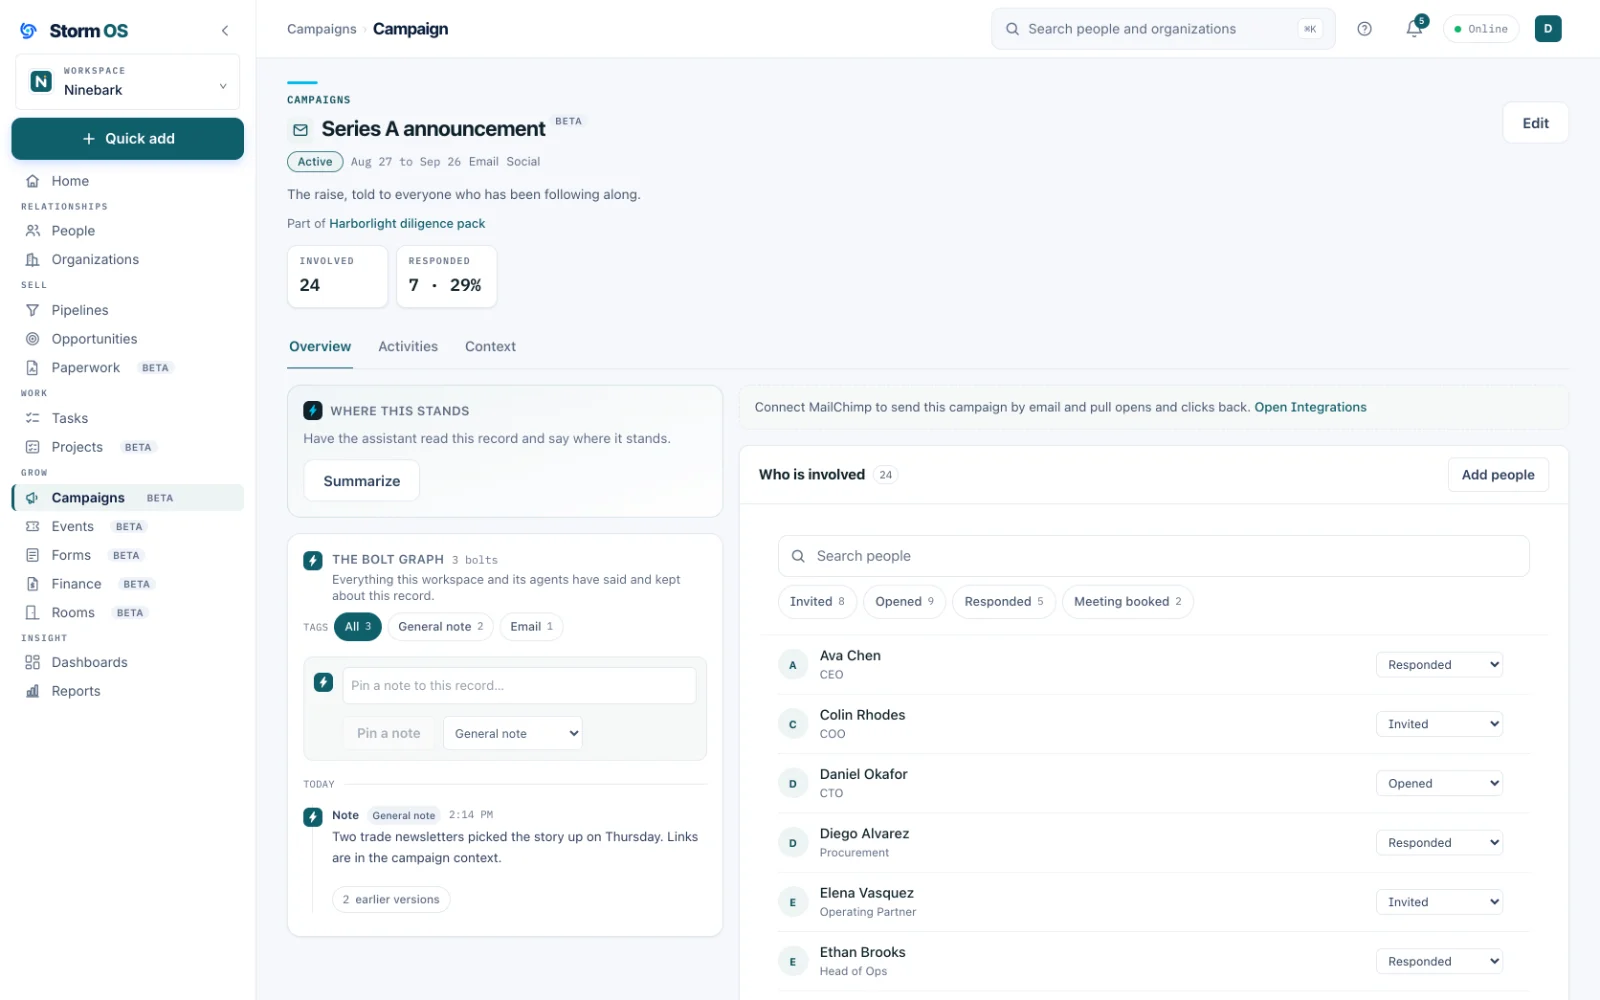This screenshot has height=1000, width=1600.
Task: Open Ethan Brooks' status dropdown
Action: pyautogui.click(x=1439, y=961)
